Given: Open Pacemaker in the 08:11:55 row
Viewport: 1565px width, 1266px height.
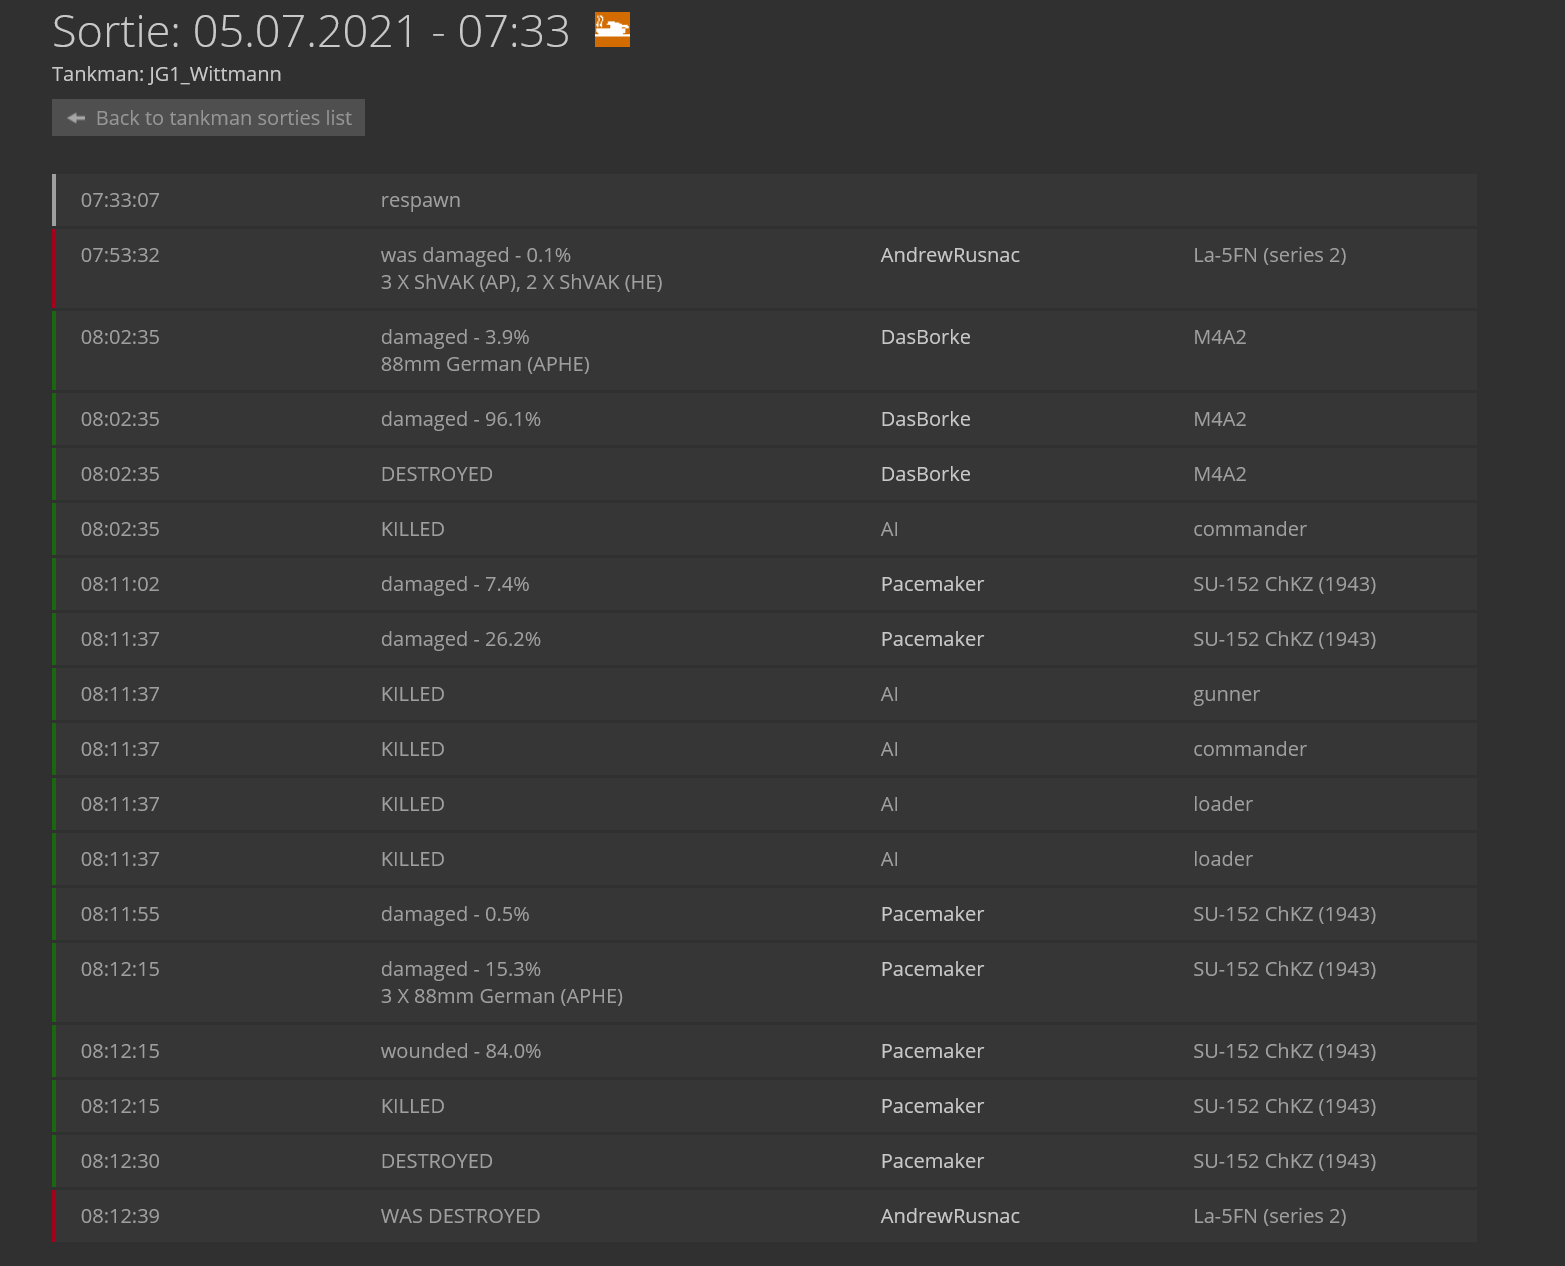Looking at the screenshot, I should [932, 914].
